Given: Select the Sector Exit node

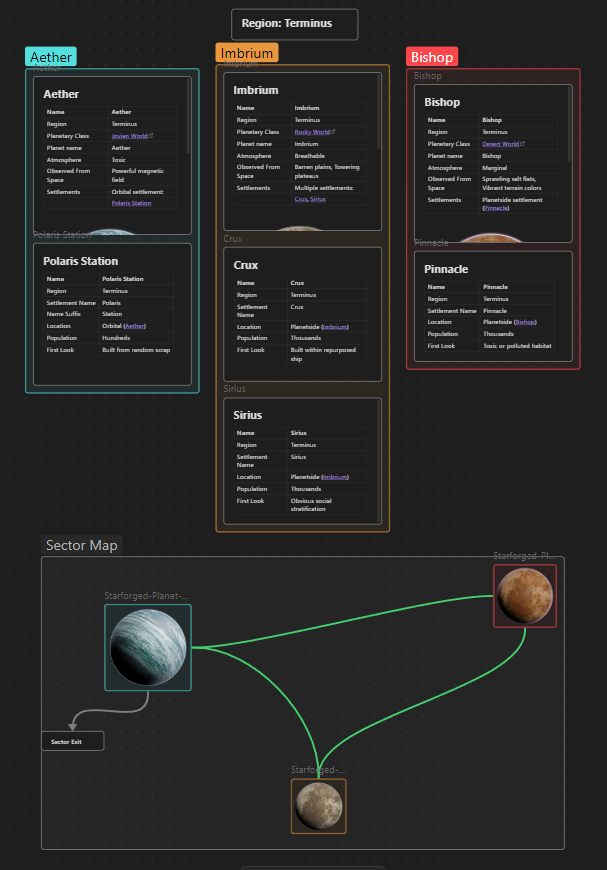Looking at the screenshot, I should tap(72, 742).
